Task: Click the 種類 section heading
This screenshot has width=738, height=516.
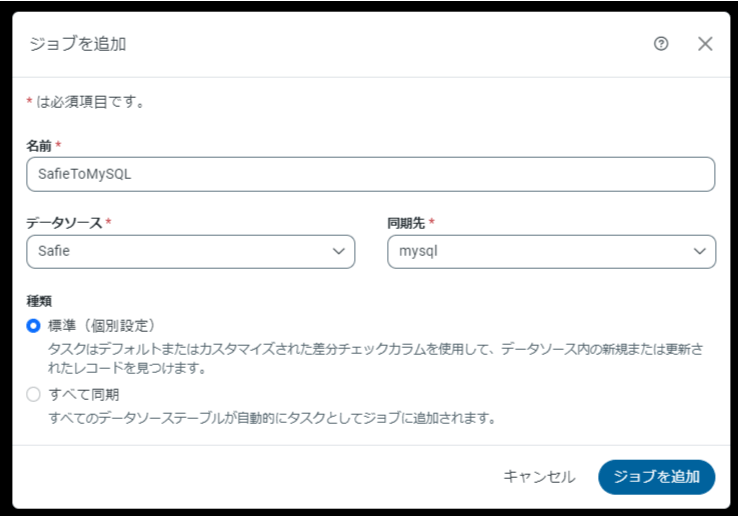Action: 39,300
